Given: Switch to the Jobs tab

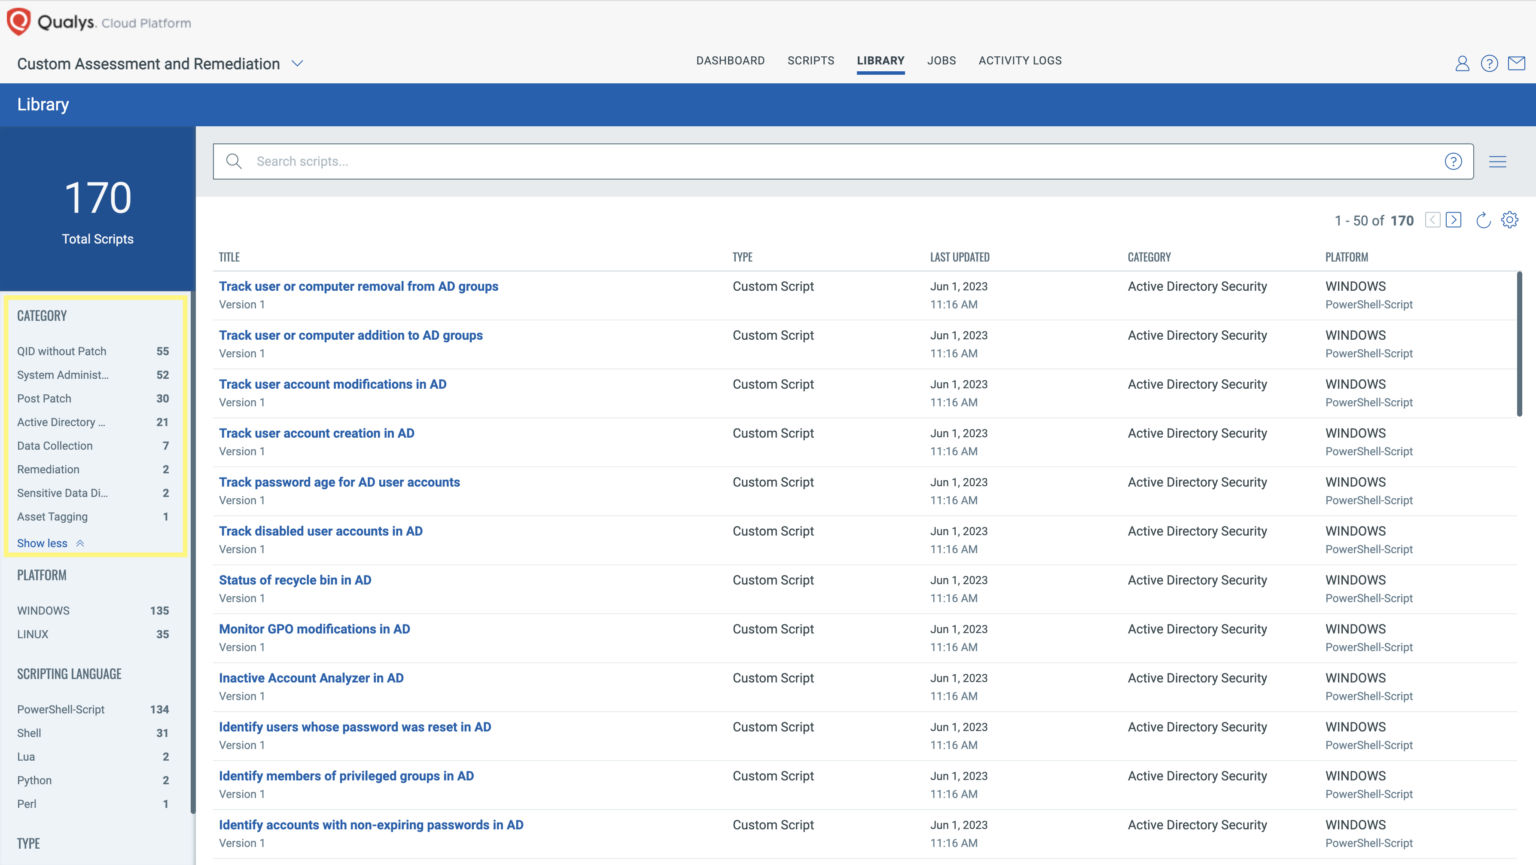Looking at the screenshot, I should tap(941, 60).
